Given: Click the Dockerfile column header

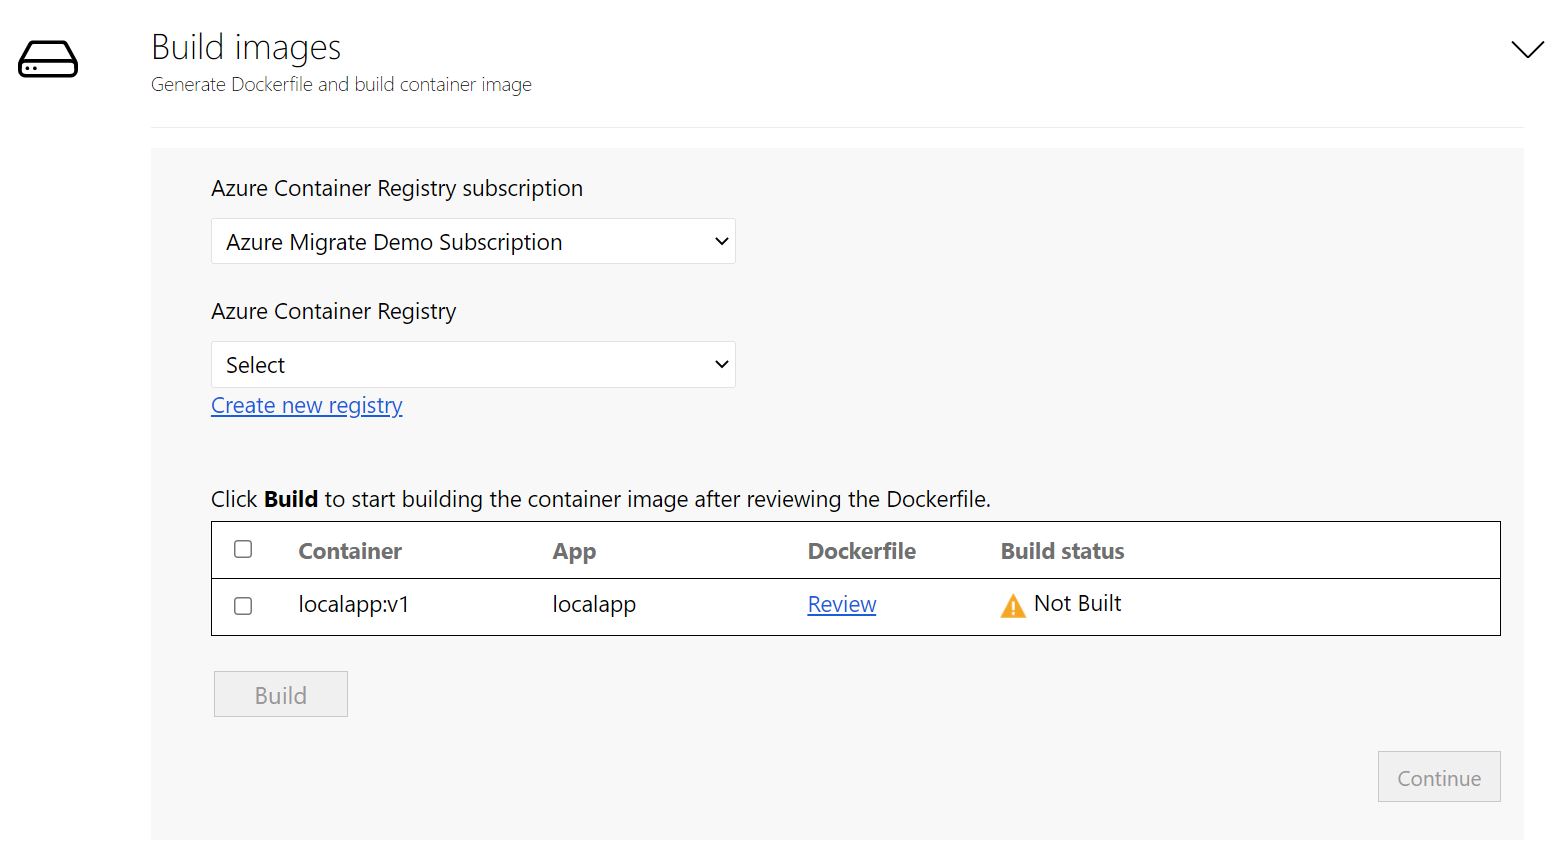Looking at the screenshot, I should tap(861, 551).
